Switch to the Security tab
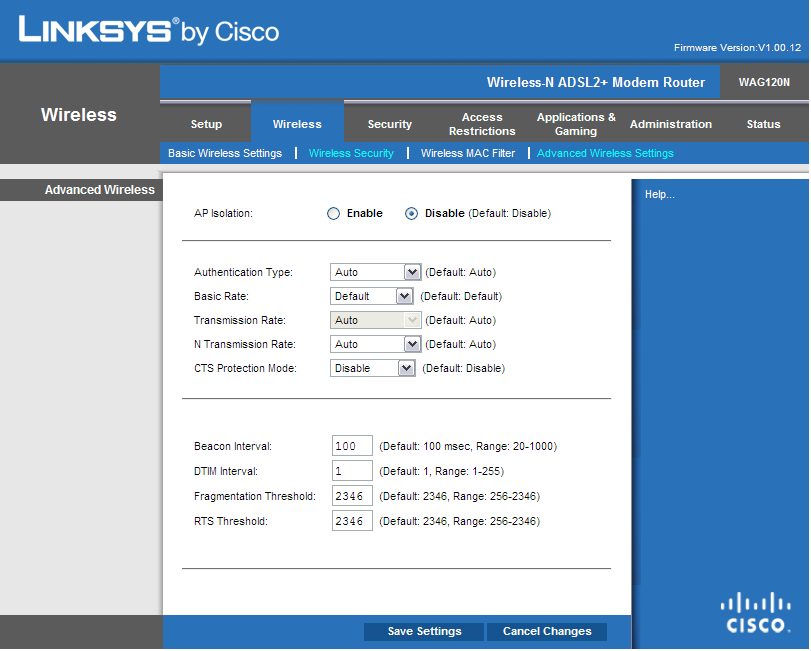This screenshot has height=651, width=811. tap(389, 124)
